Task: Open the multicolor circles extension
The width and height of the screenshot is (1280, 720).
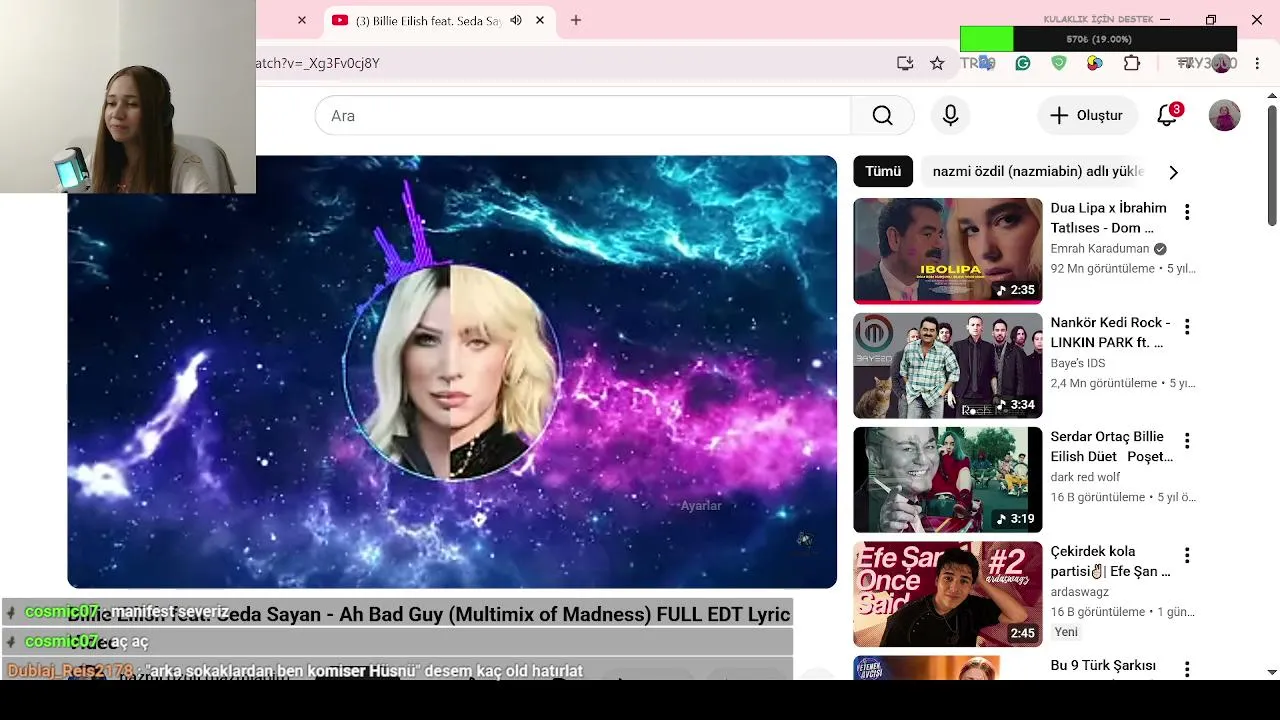Action: [1095, 63]
